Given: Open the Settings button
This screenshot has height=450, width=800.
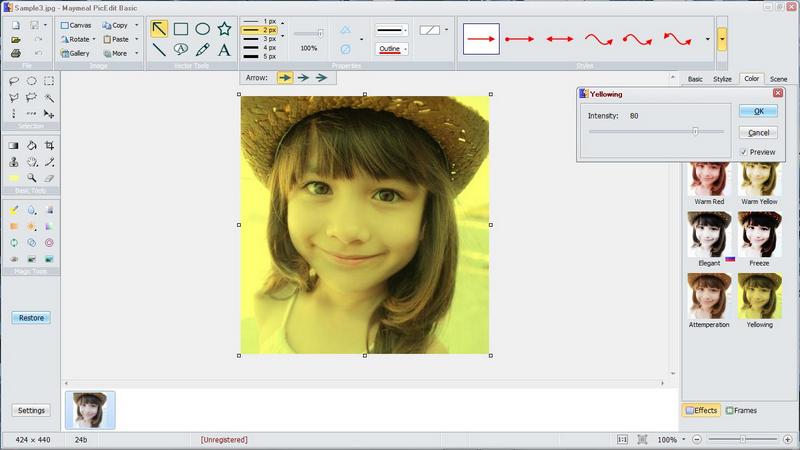Looking at the screenshot, I should (31, 410).
